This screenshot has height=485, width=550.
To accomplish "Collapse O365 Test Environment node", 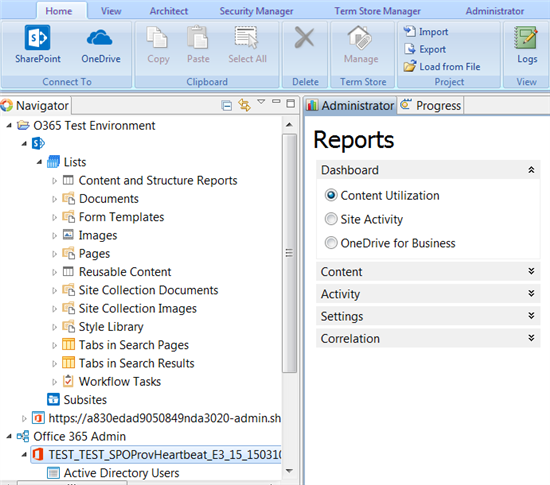I will (x=9, y=125).
